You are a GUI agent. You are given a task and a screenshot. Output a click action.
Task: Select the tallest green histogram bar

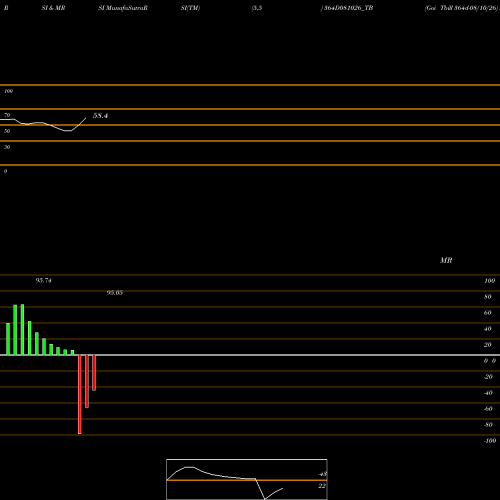(22, 330)
